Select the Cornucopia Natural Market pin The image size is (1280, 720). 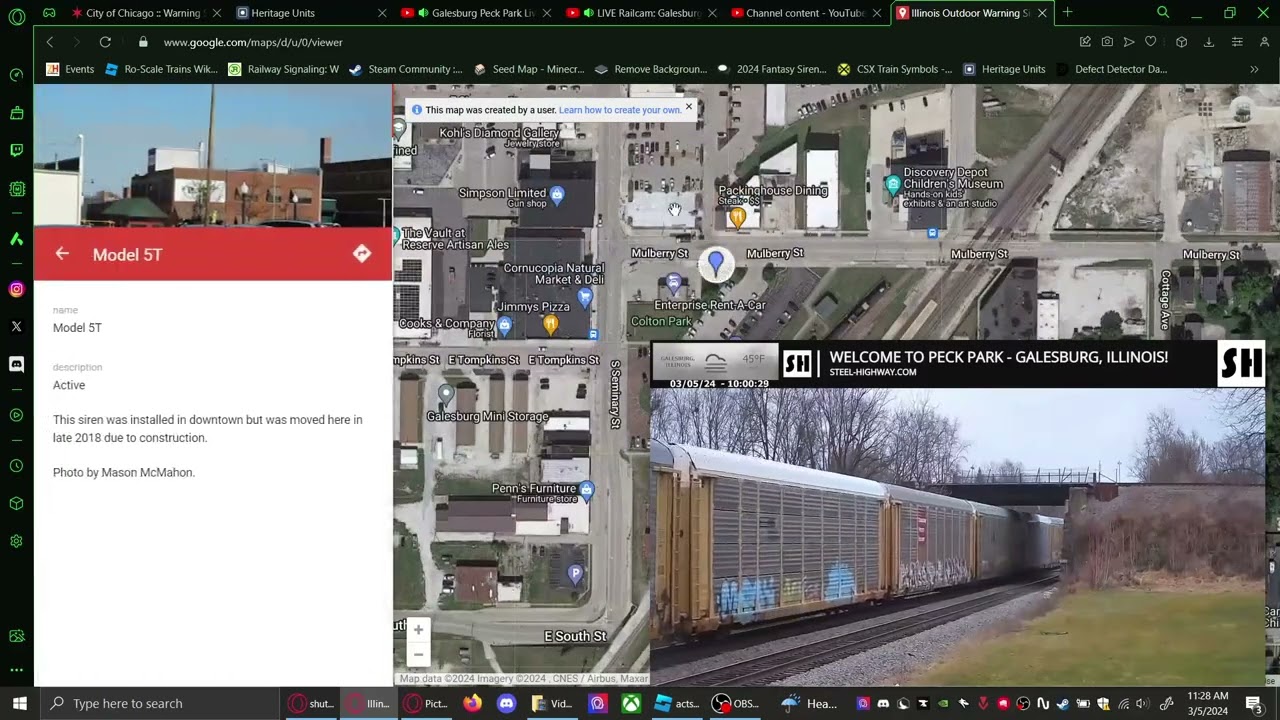585,296
